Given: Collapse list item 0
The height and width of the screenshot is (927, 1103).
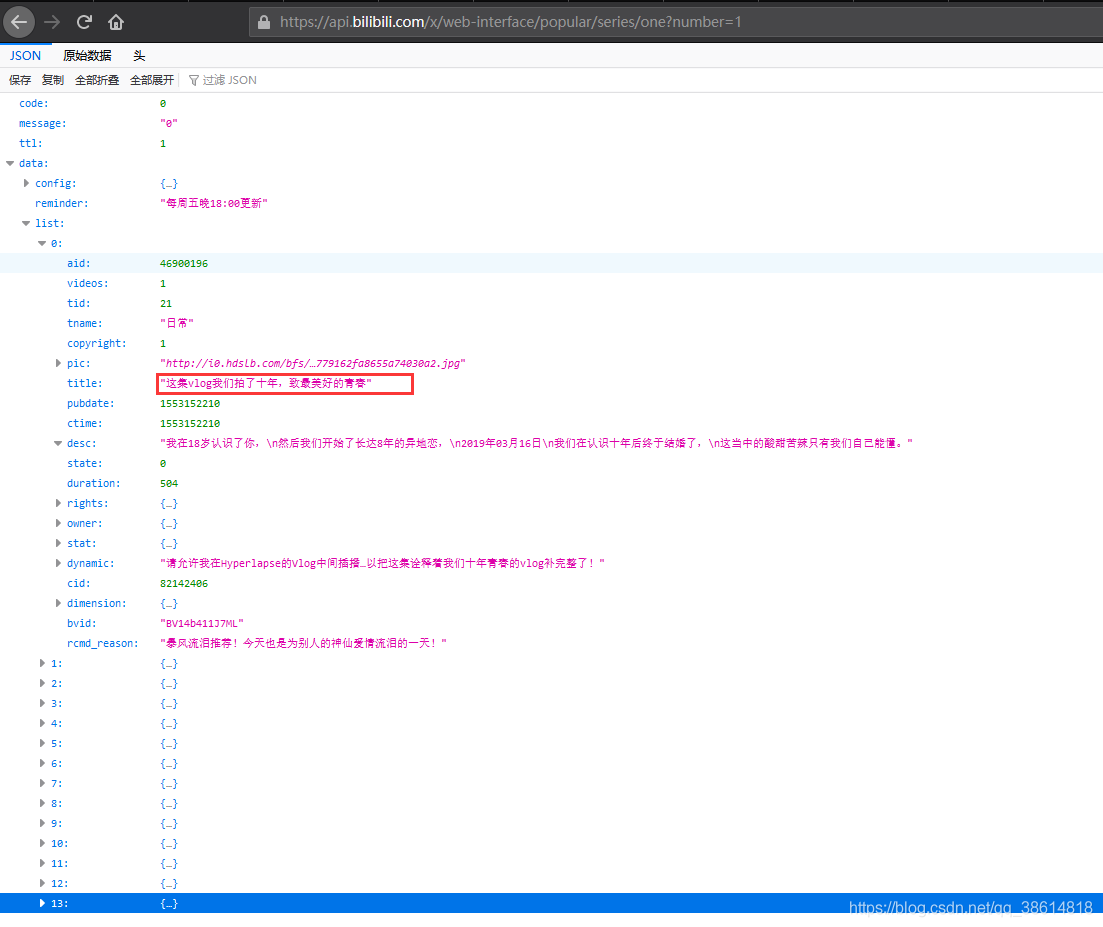Looking at the screenshot, I should pyautogui.click(x=42, y=243).
